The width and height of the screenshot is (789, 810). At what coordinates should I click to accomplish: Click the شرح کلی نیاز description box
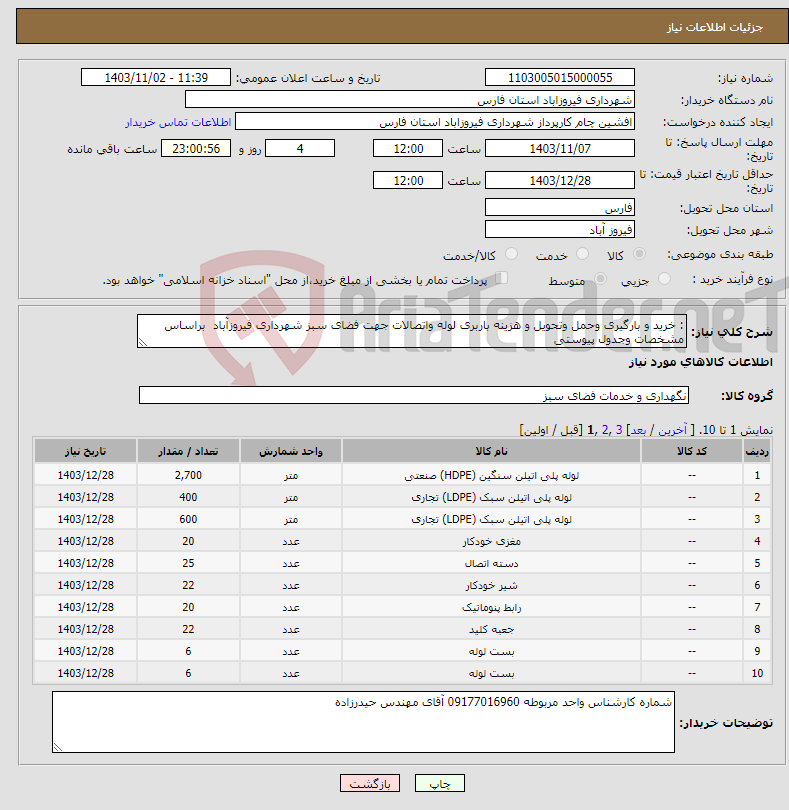tap(412, 331)
